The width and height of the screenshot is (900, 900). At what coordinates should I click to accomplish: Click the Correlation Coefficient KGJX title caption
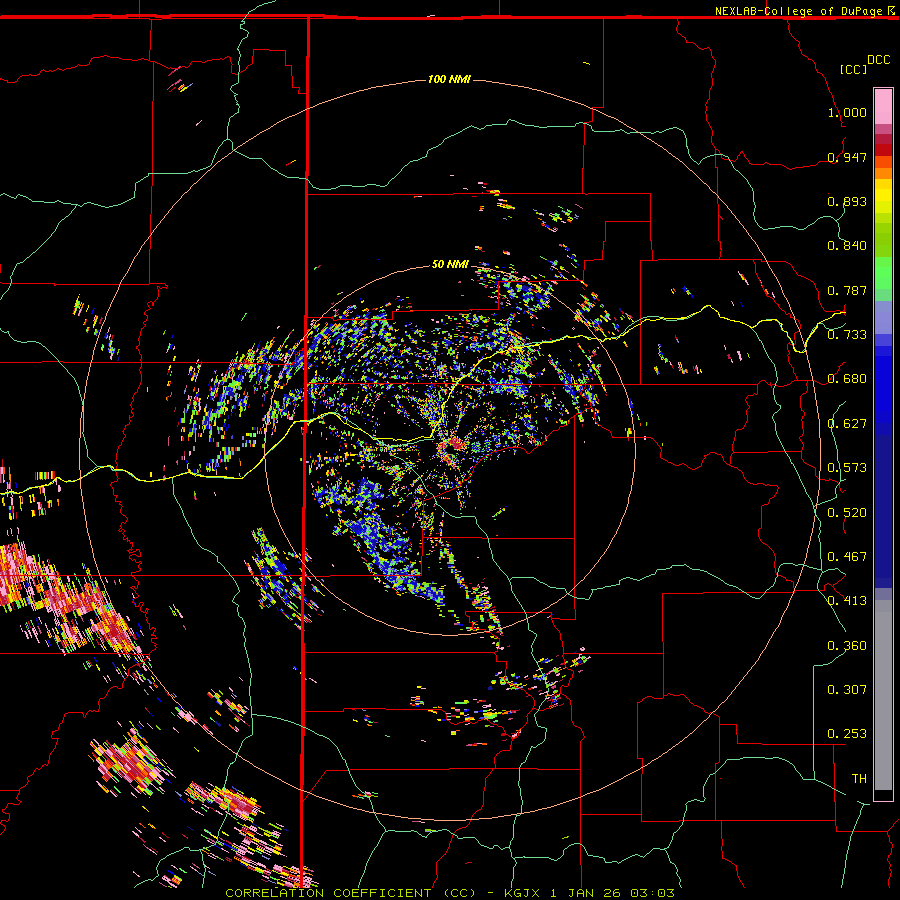[449, 893]
